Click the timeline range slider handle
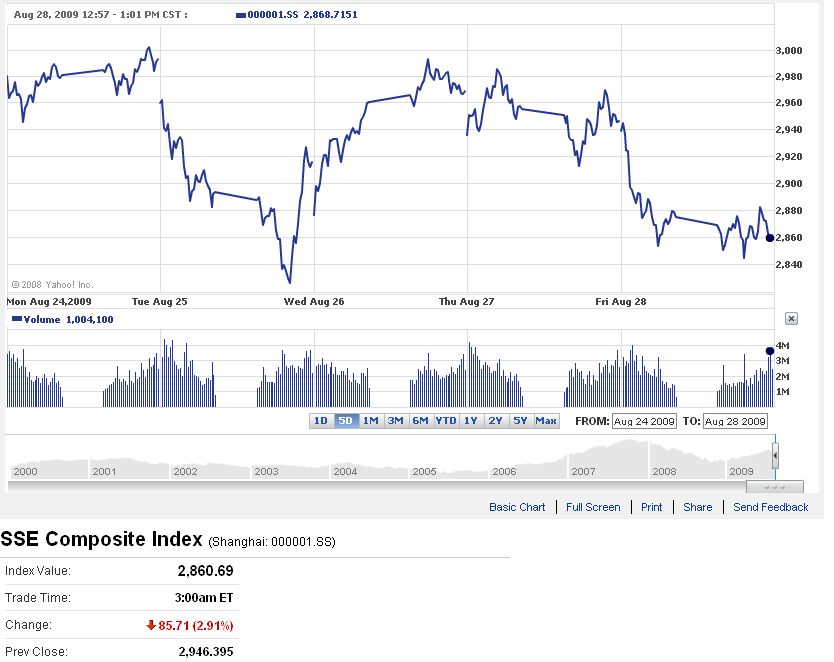The height and width of the screenshot is (662, 834). pyautogui.click(x=774, y=456)
